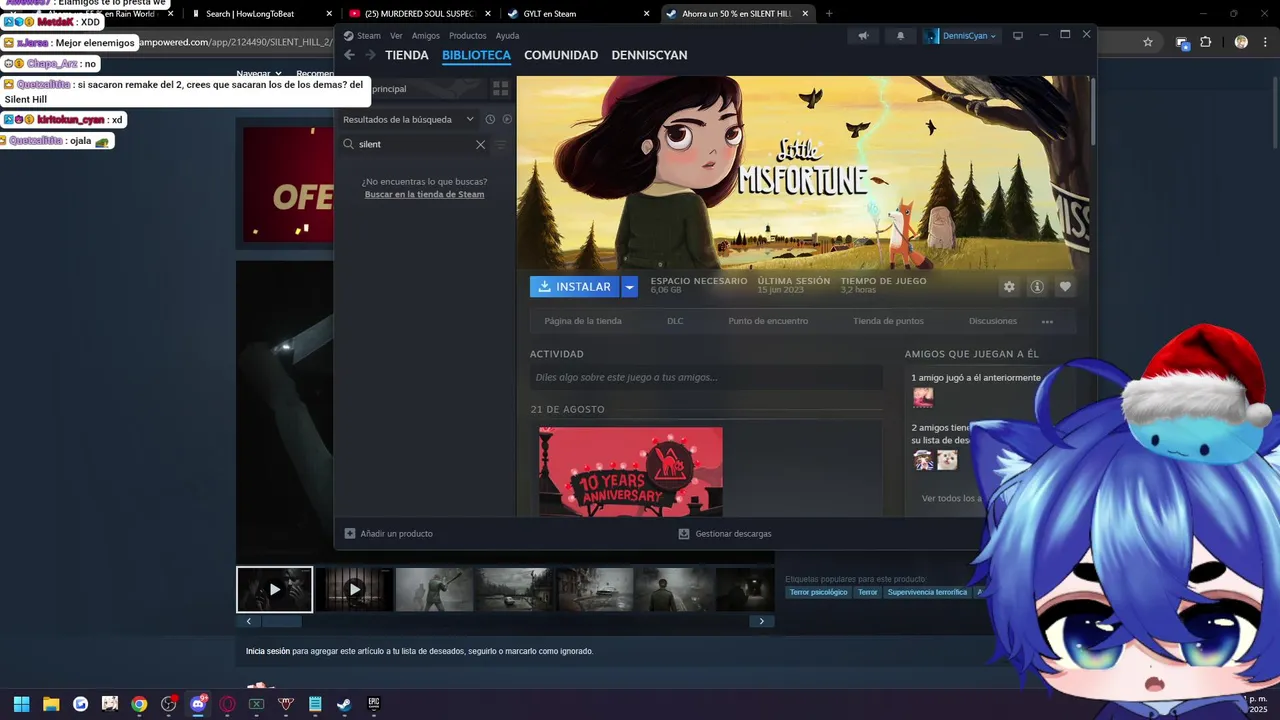Open Gestionar descargas downloads manager
The image size is (1280, 720).
tap(725, 534)
